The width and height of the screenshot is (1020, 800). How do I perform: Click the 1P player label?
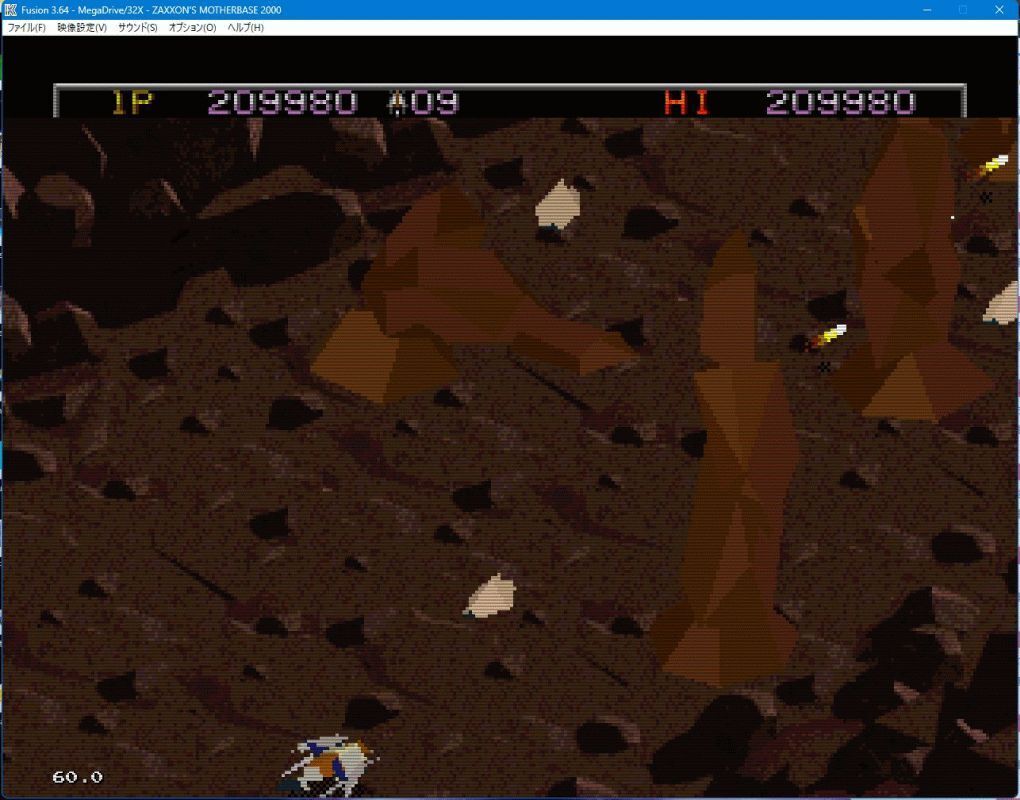pos(132,102)
